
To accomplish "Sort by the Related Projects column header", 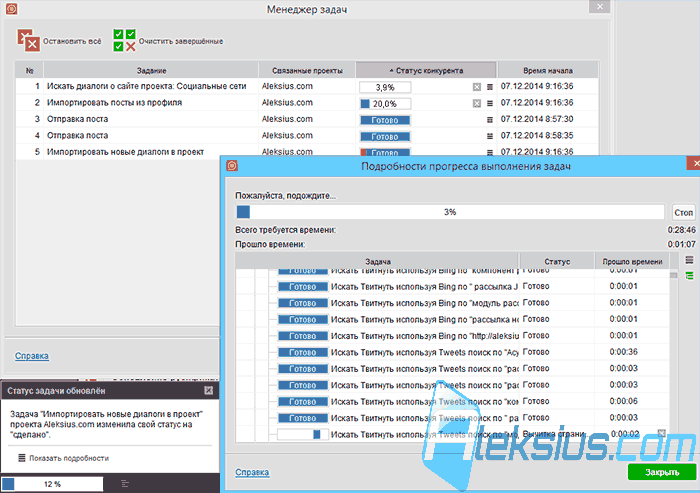I will tap(307, 71).
